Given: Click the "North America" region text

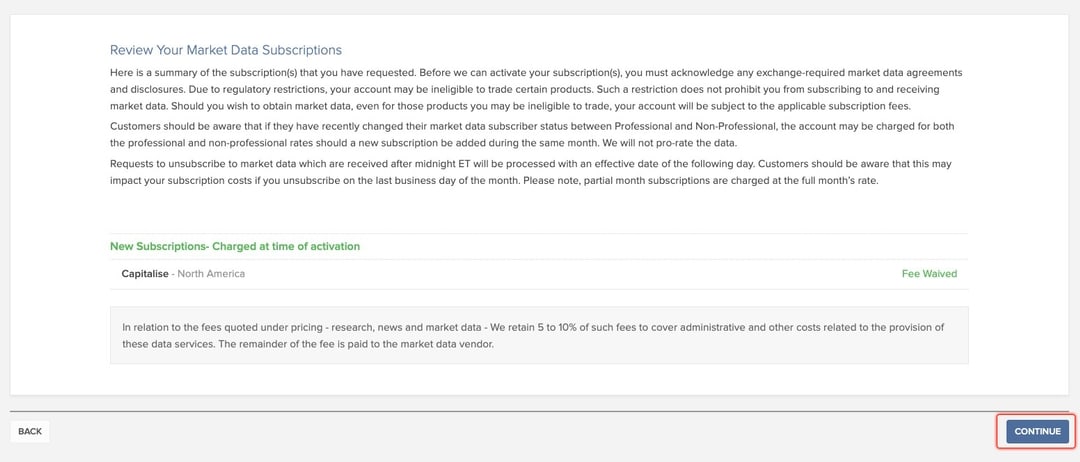Looking at the screenshot, I should (211, 273).
